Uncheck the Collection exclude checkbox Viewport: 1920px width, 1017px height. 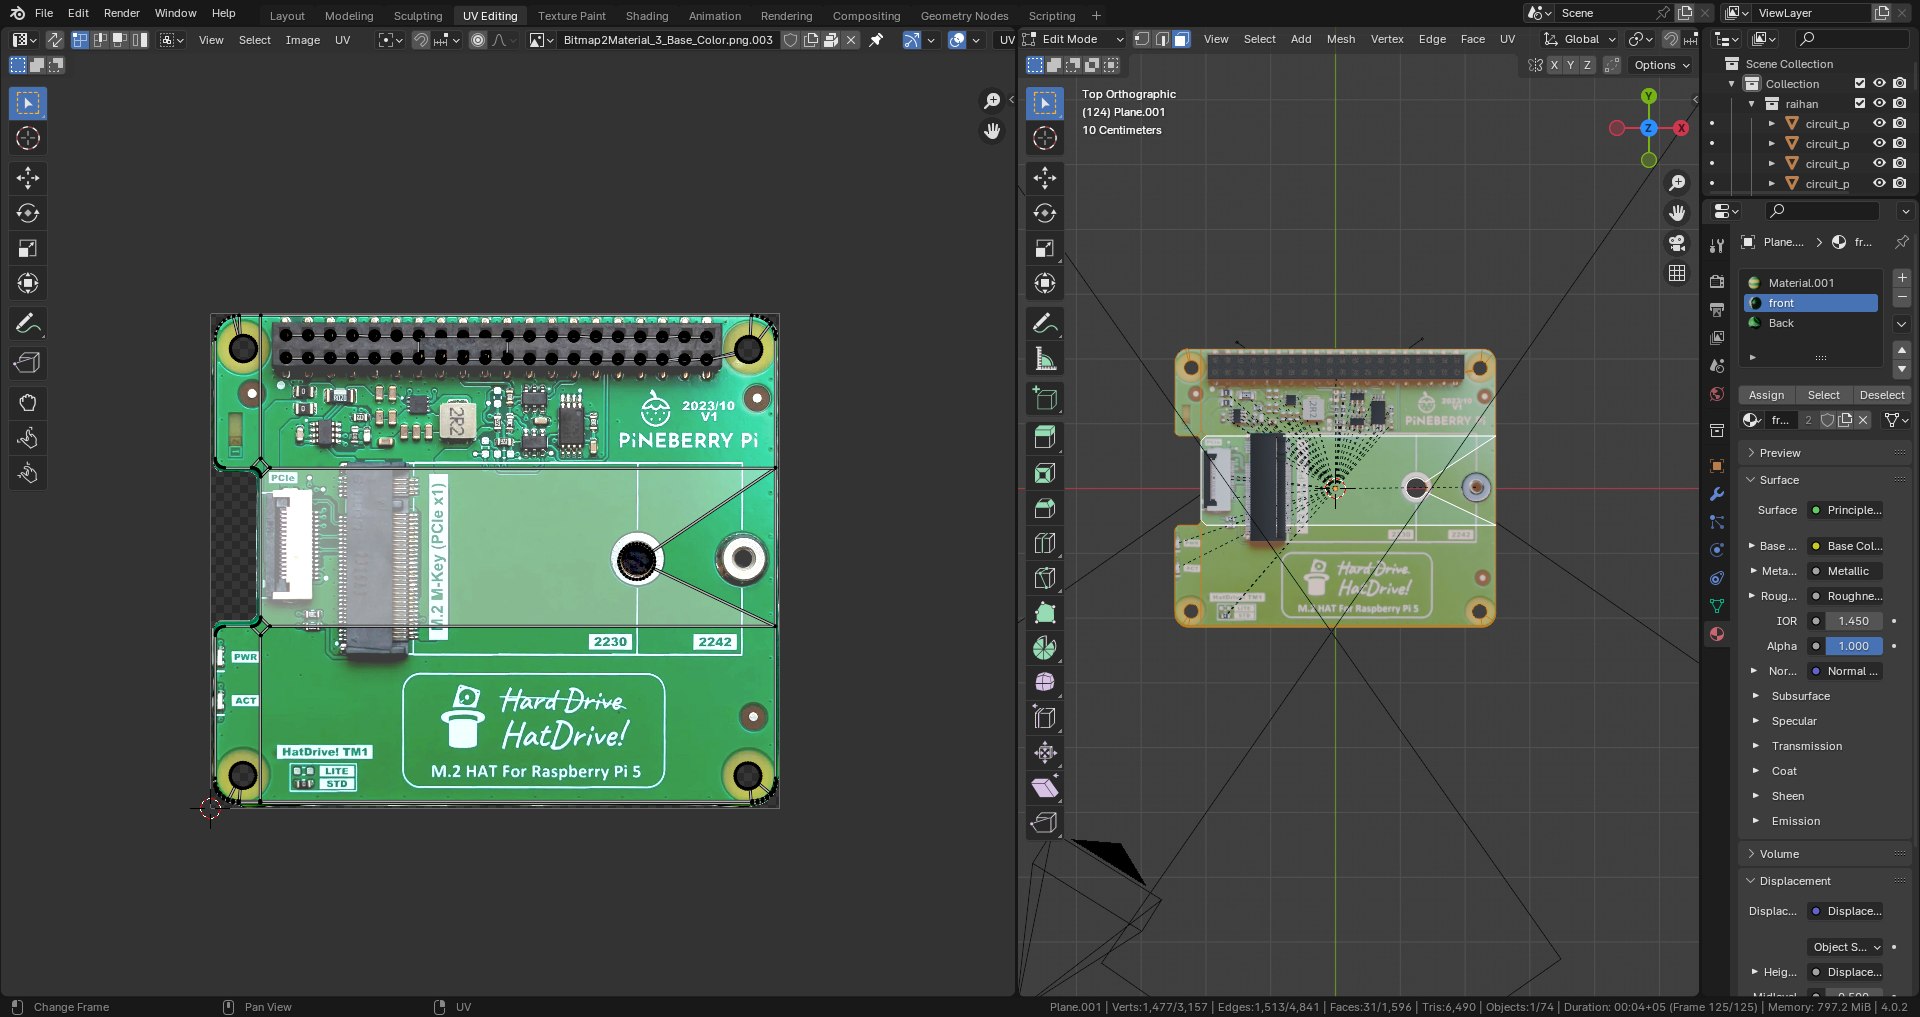tap(1860, 83)
